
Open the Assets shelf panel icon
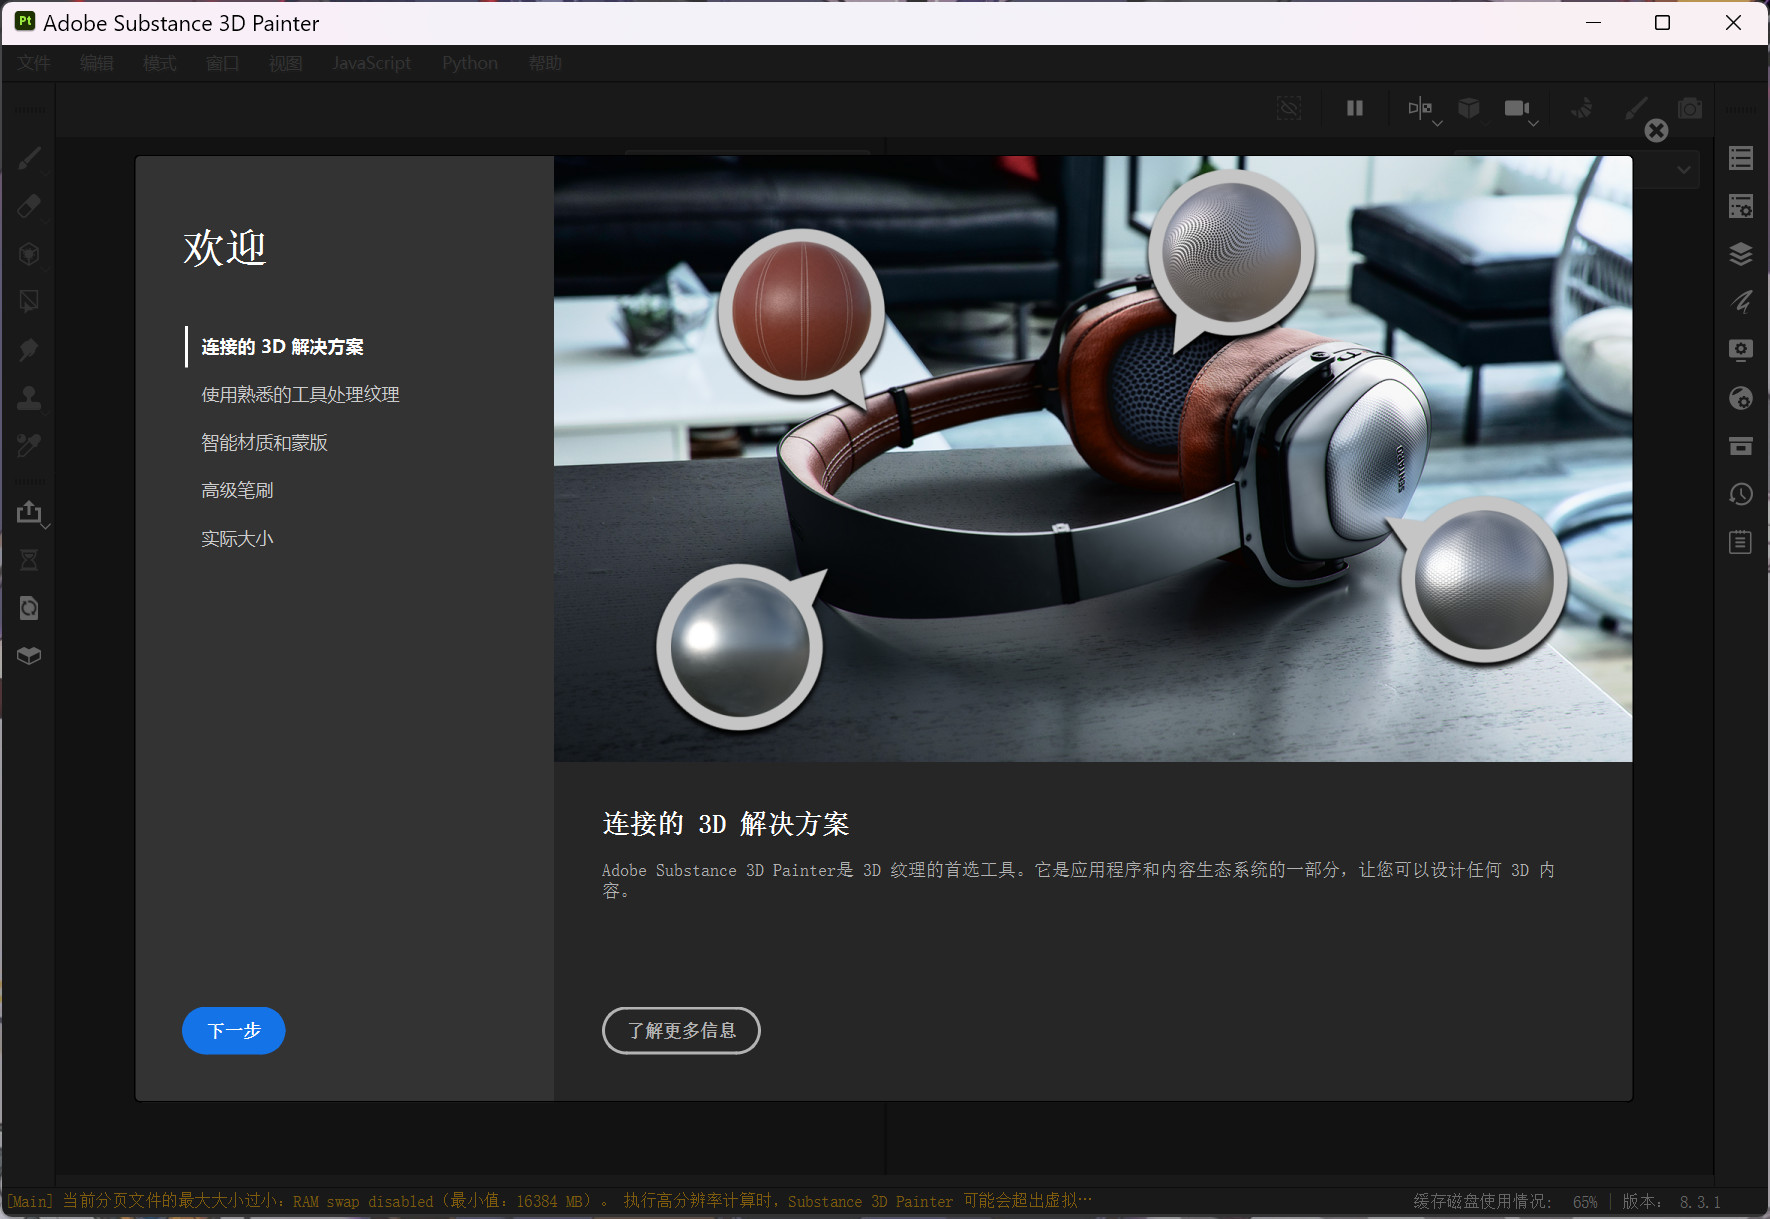coord(1741,445)
